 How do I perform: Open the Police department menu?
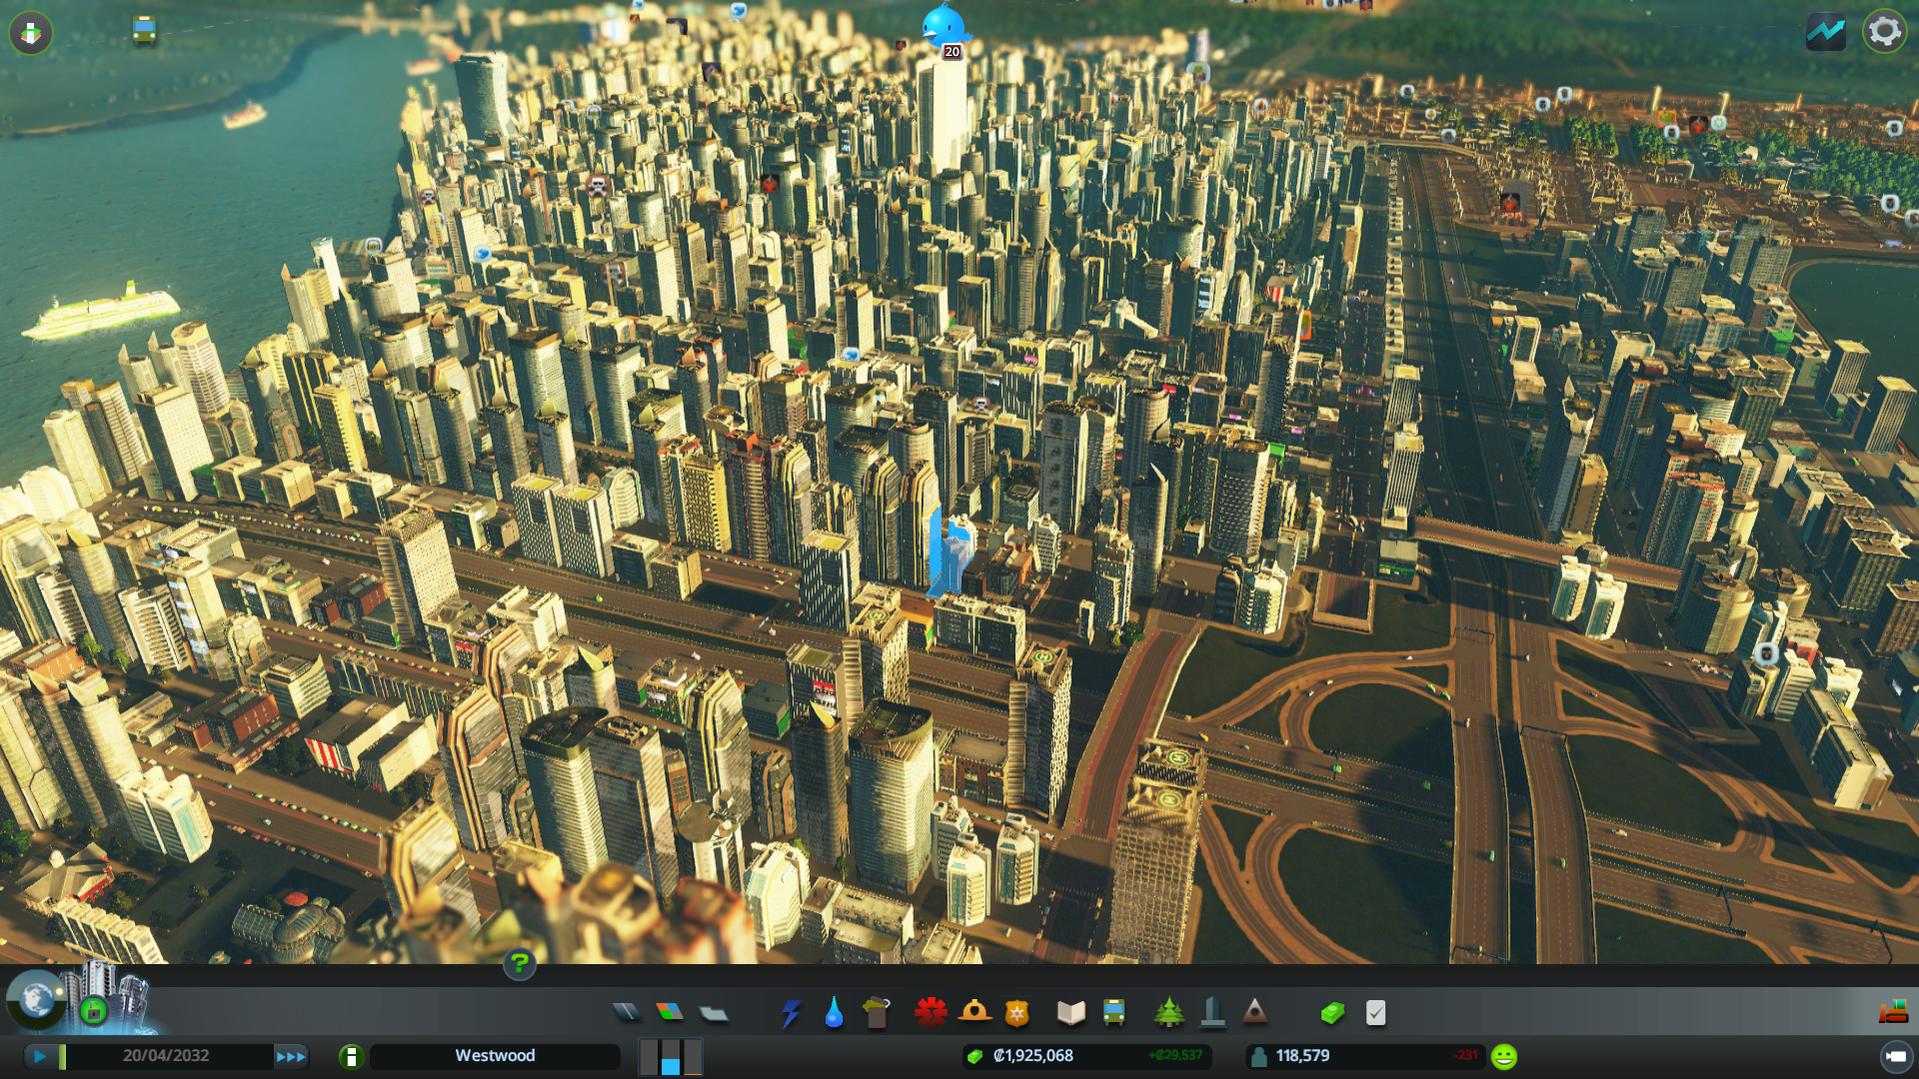(1017, 1013)
